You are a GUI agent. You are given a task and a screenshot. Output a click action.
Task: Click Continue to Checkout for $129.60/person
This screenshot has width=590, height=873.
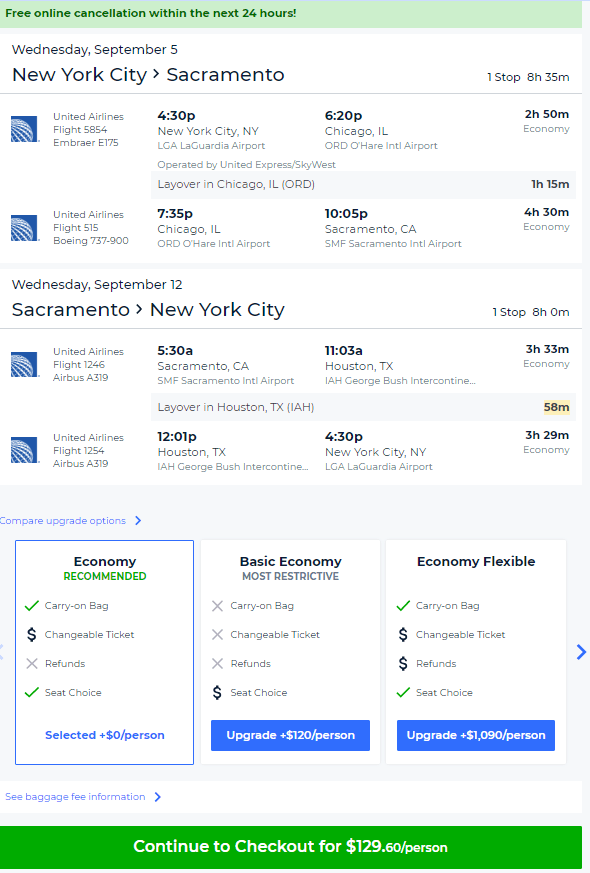[x=295, y=846]
